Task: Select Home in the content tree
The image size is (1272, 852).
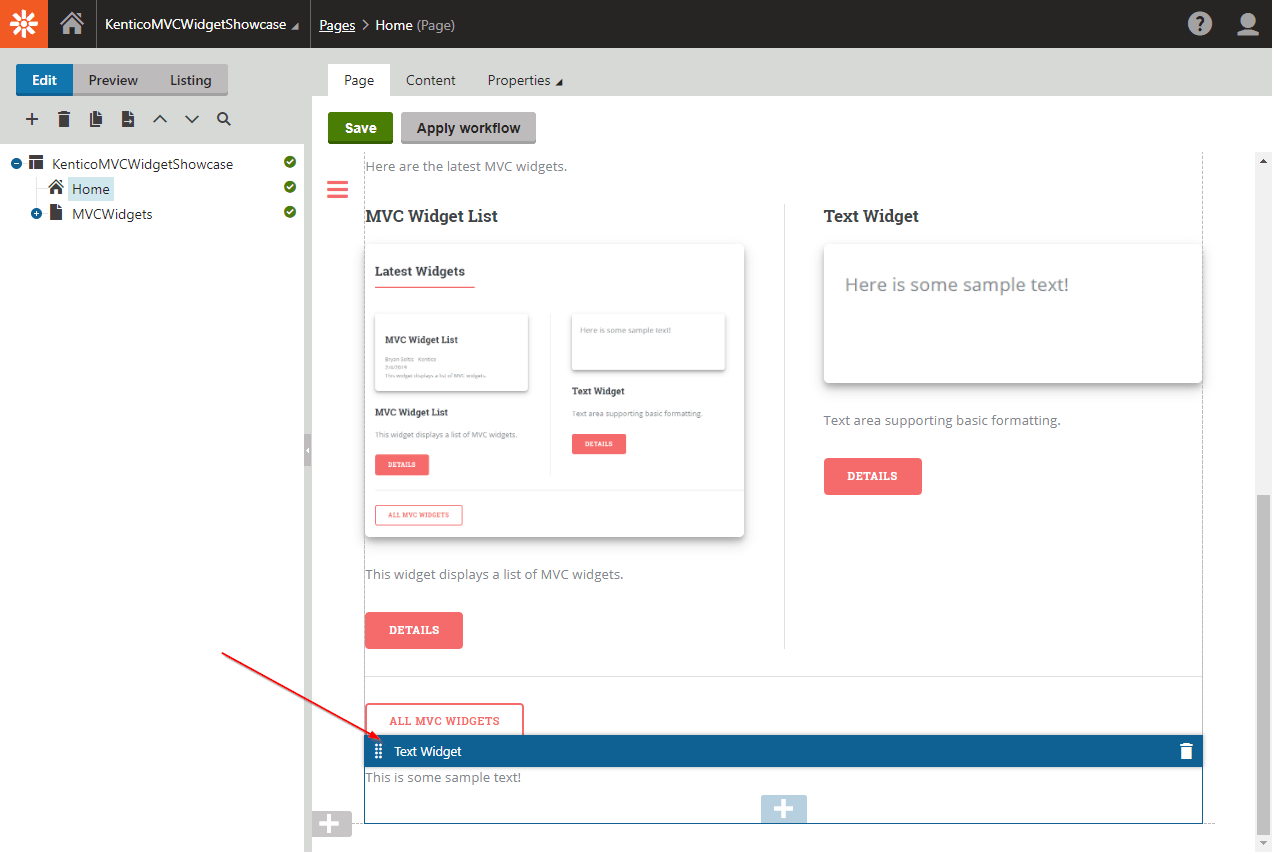Action: [90, 189]
